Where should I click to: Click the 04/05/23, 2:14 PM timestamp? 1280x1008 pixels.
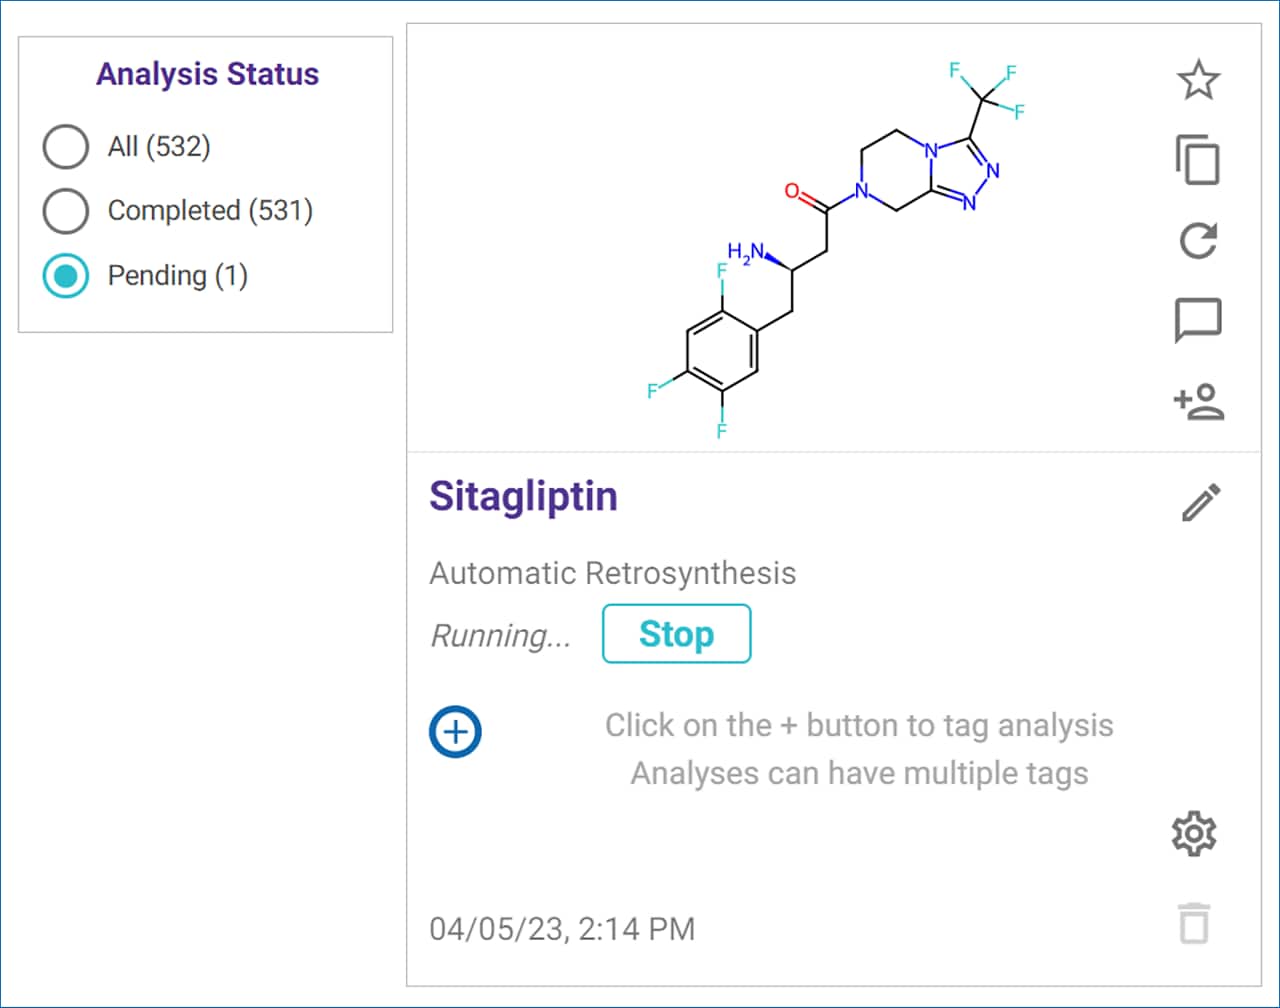[x=562, y=929]
